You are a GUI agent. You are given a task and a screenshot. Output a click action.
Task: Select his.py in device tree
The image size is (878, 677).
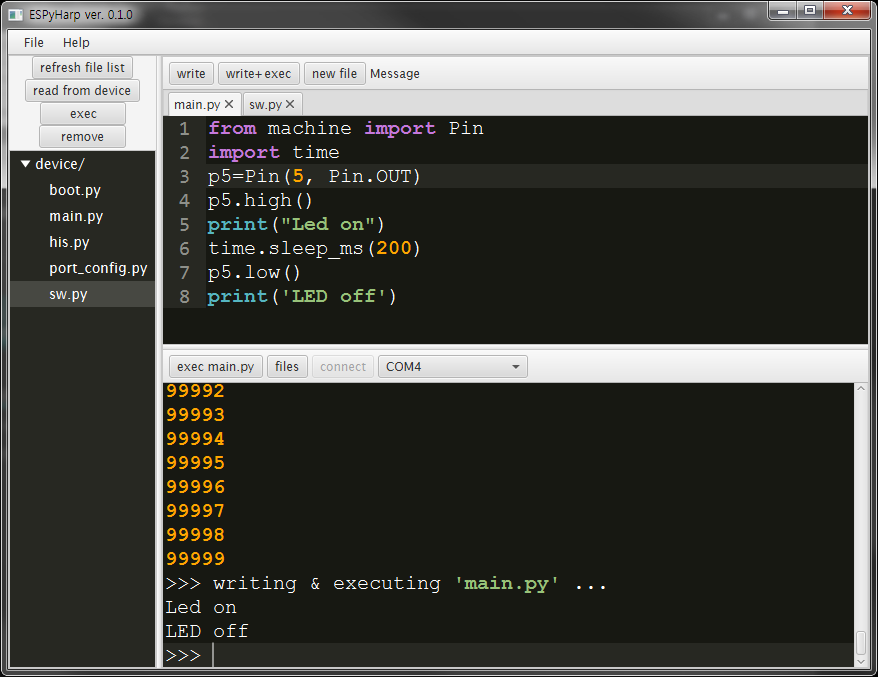82,242
